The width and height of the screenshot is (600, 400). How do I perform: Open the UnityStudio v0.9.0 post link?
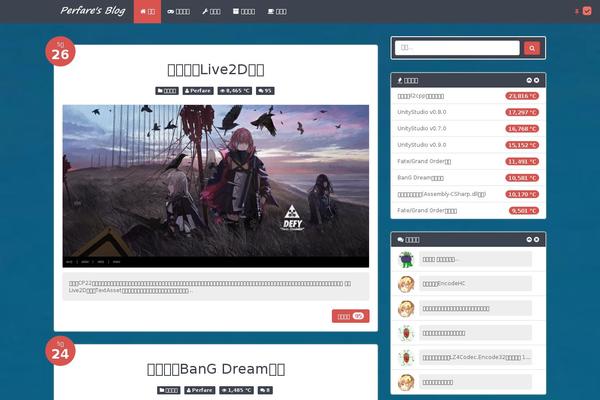point(422,145)
